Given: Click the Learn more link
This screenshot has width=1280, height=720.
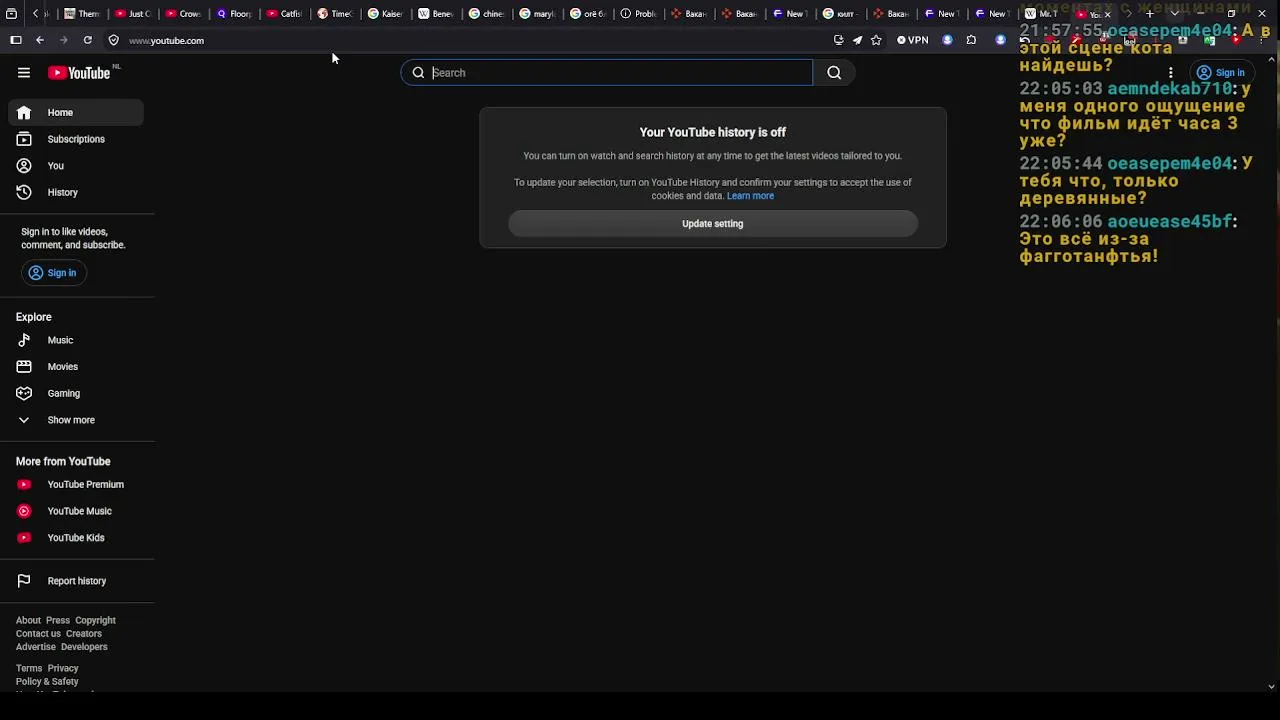Looking at the screenshot, I should 750,196.
